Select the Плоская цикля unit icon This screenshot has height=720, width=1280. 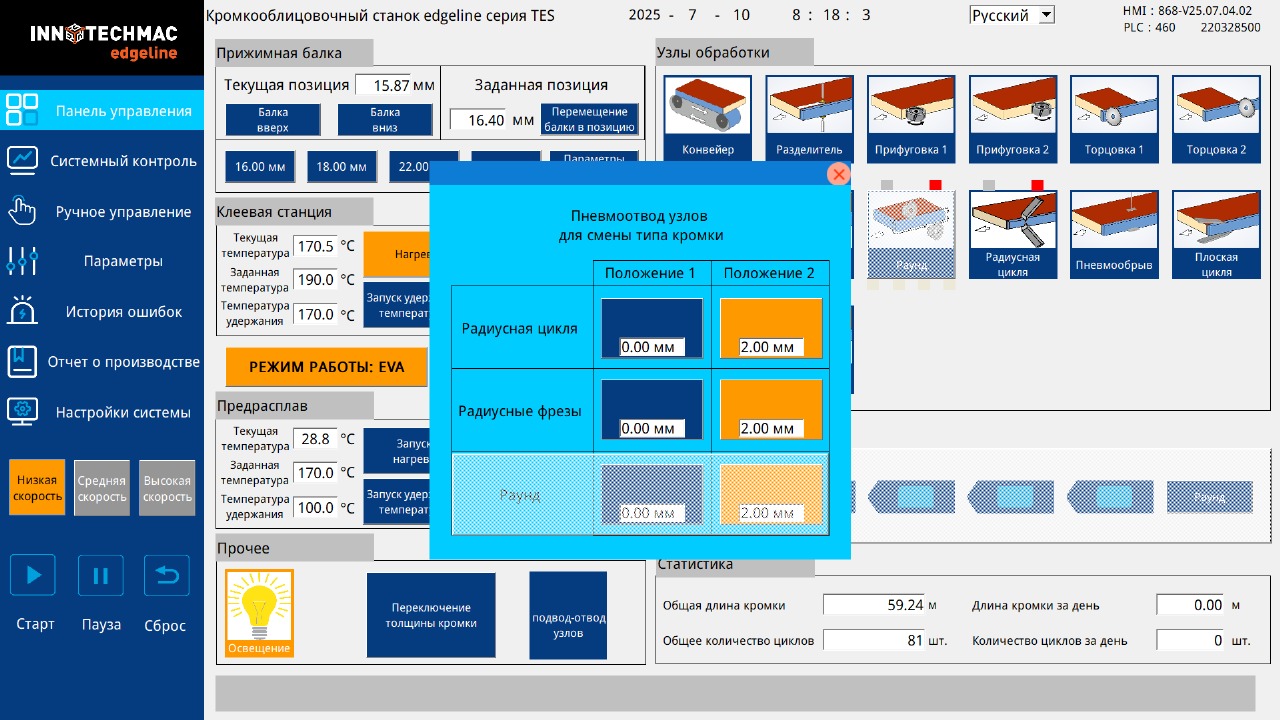[x=1216, y=235]
